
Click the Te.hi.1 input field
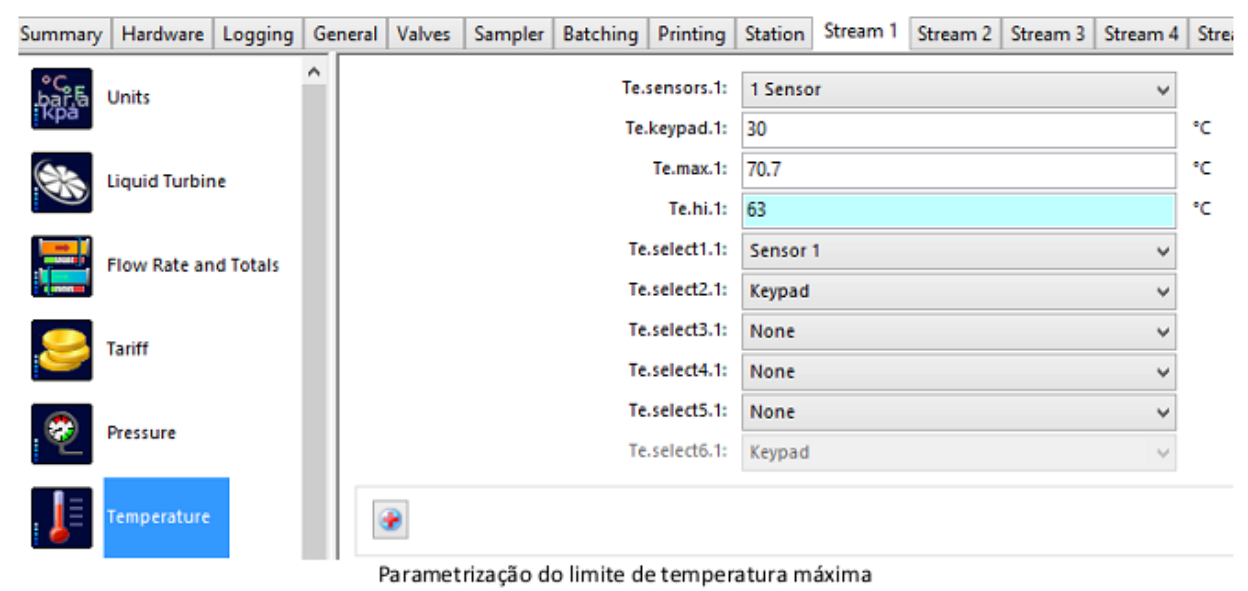coord(958,210)
